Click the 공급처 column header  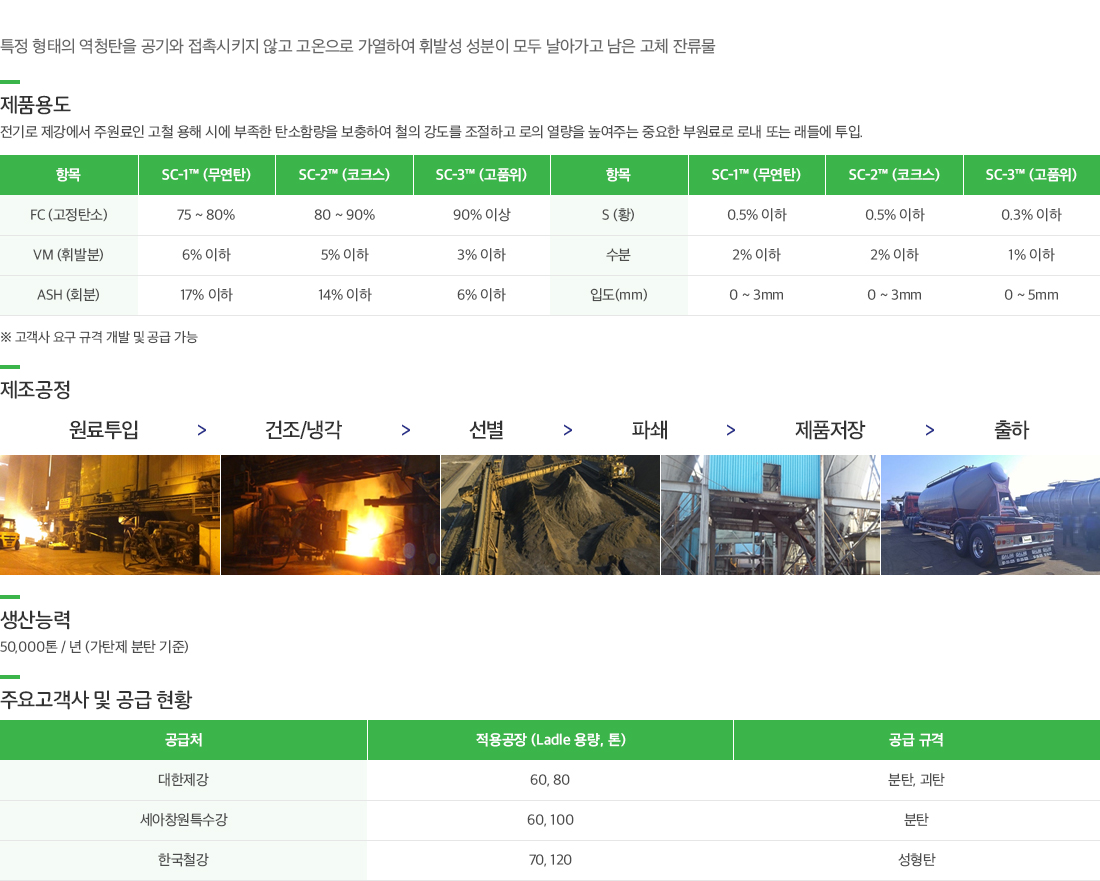tap(184, 739)
